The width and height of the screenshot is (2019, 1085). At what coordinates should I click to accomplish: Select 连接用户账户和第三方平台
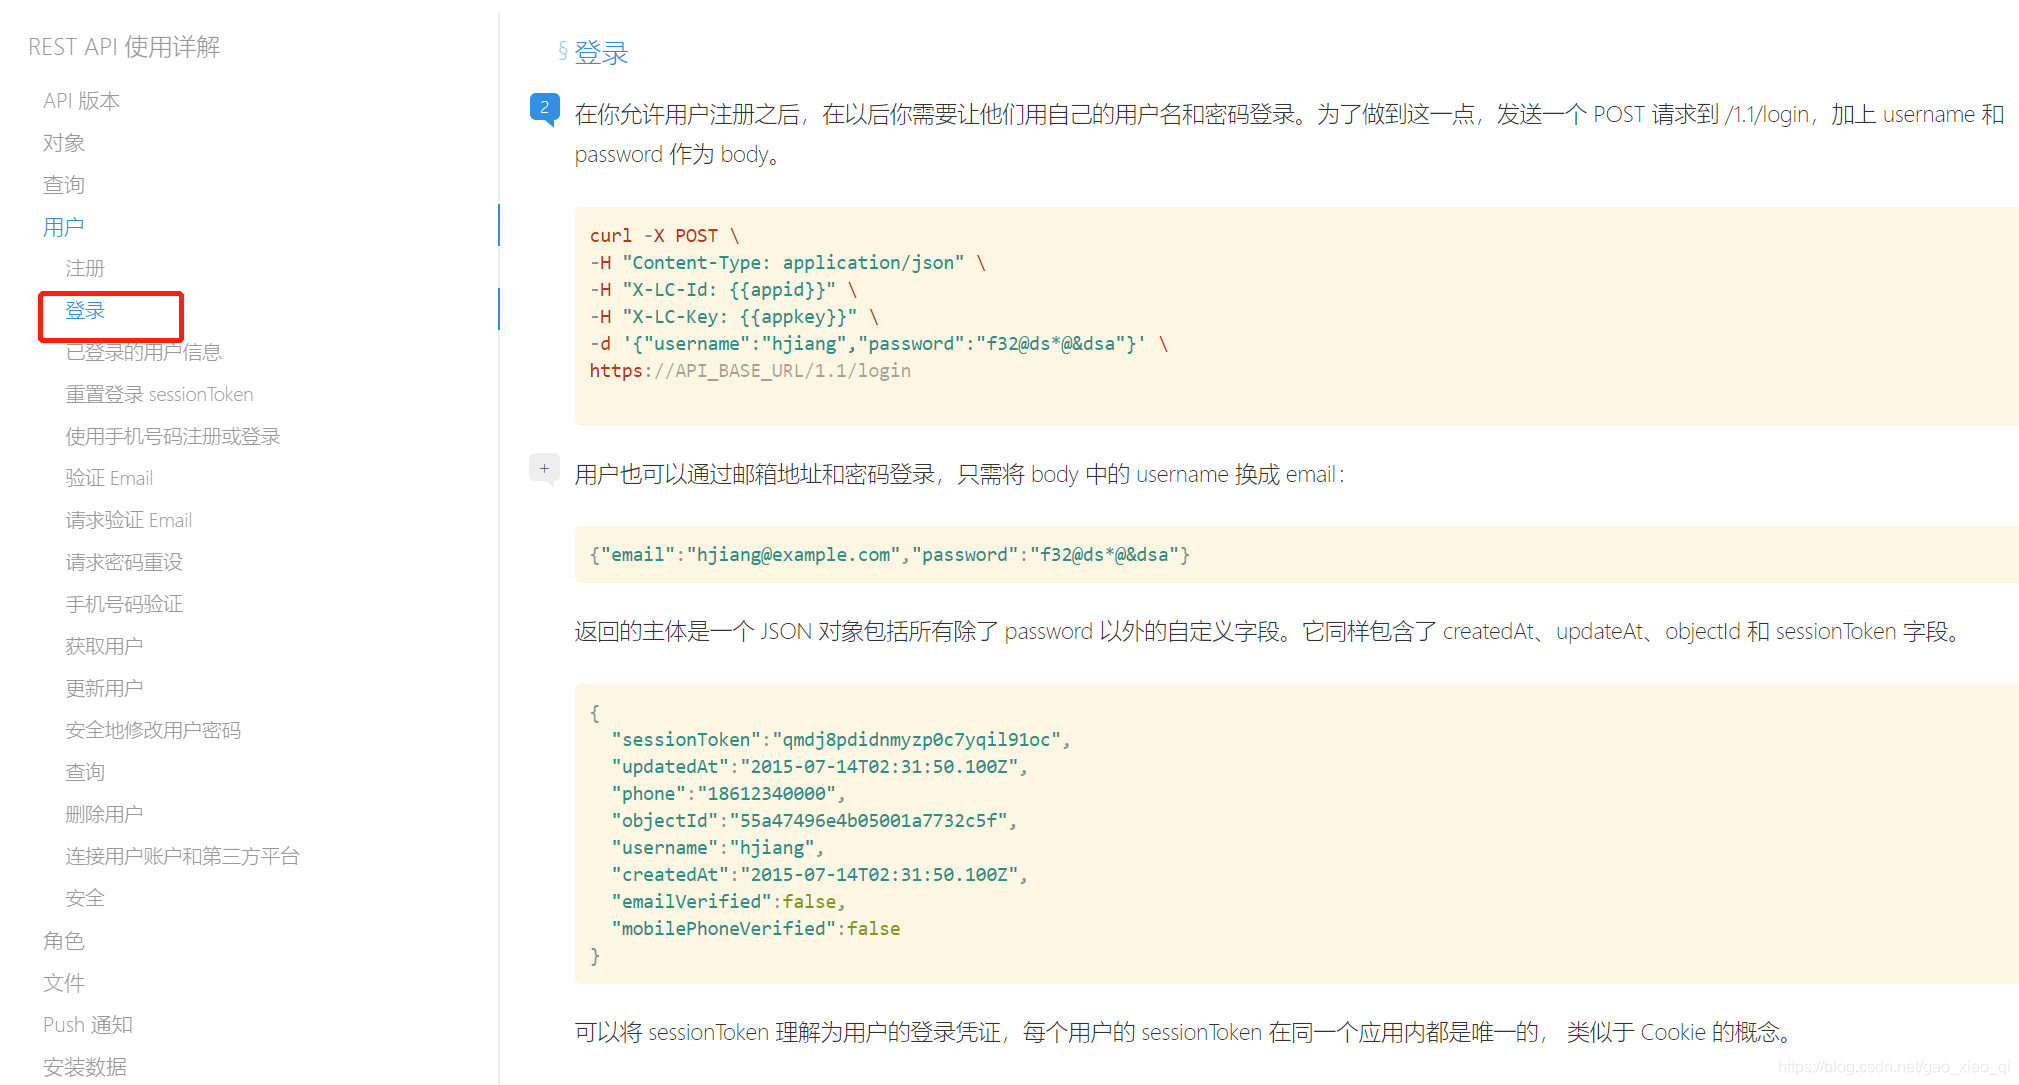point(182,856)
